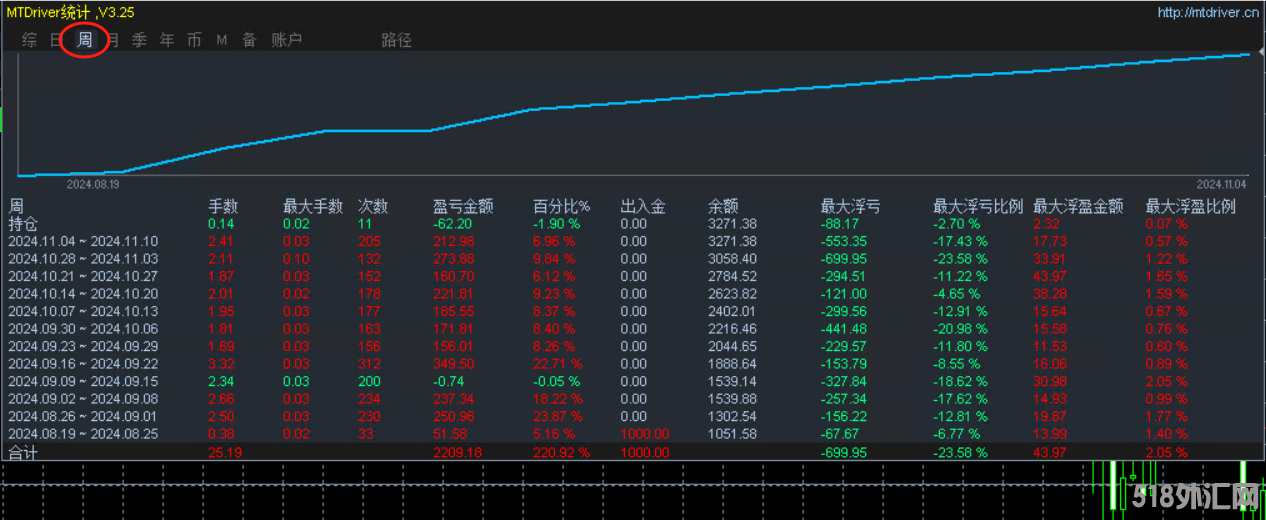Image resolution: width=1266 pixels, height=520 pixels.
Task: Click the 2024.11.04 chart end date marker
Action: 1221,184
